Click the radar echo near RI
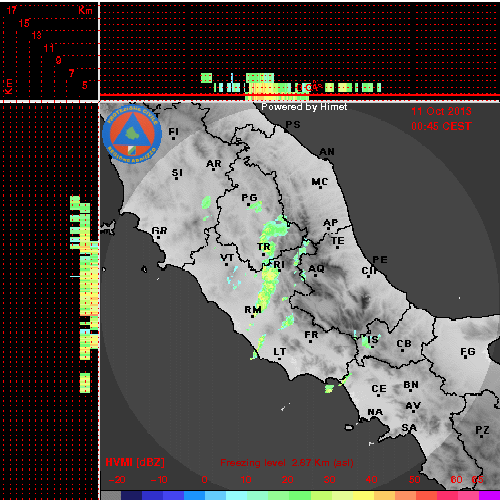500x500 pixels. pos(270,277)
